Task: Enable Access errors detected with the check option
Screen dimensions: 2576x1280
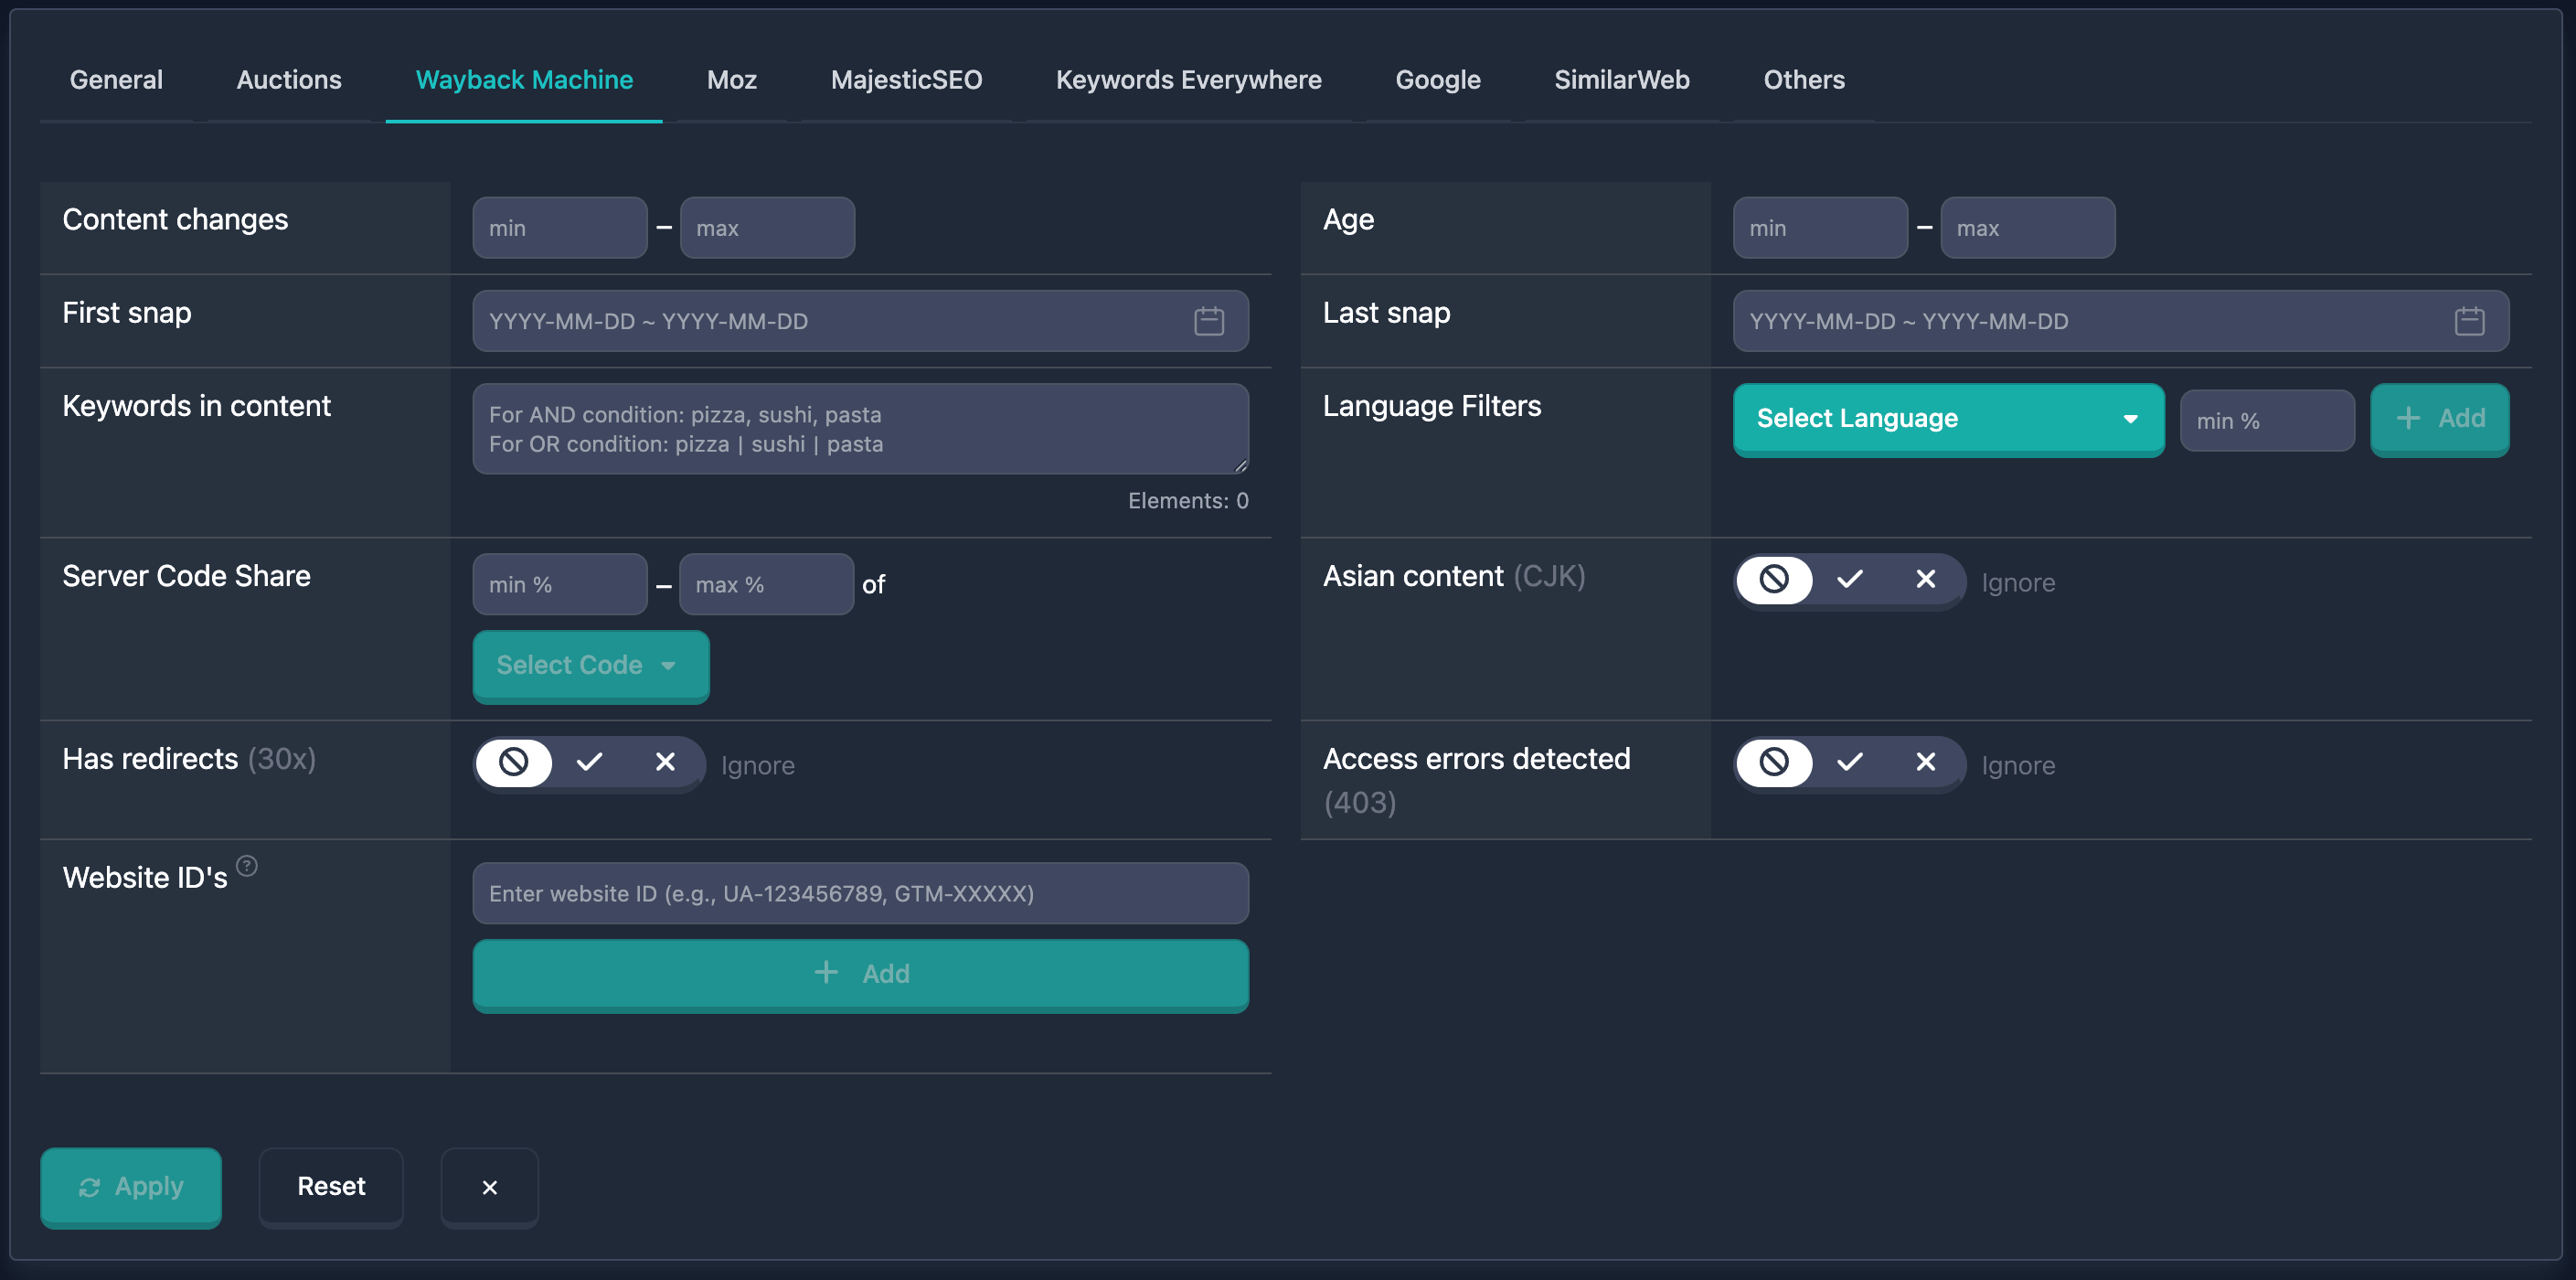Action: pos(1851,762)
